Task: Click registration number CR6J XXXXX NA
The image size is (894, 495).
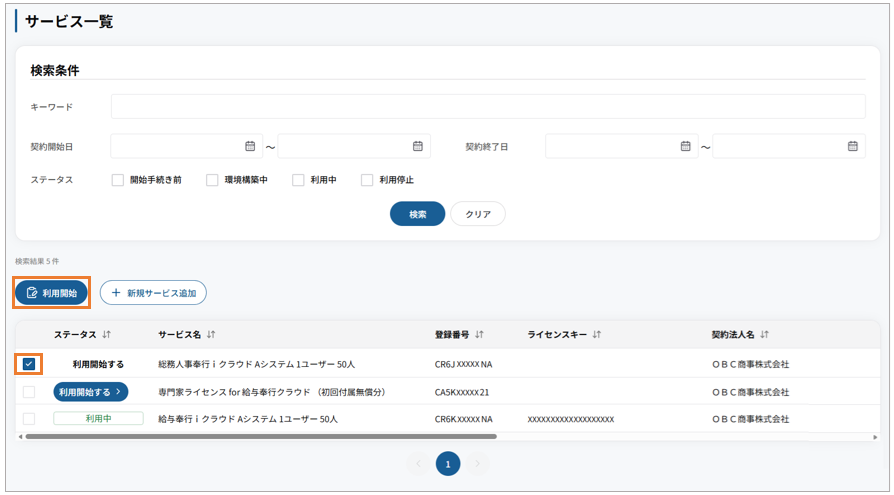Action: [464, 364]
